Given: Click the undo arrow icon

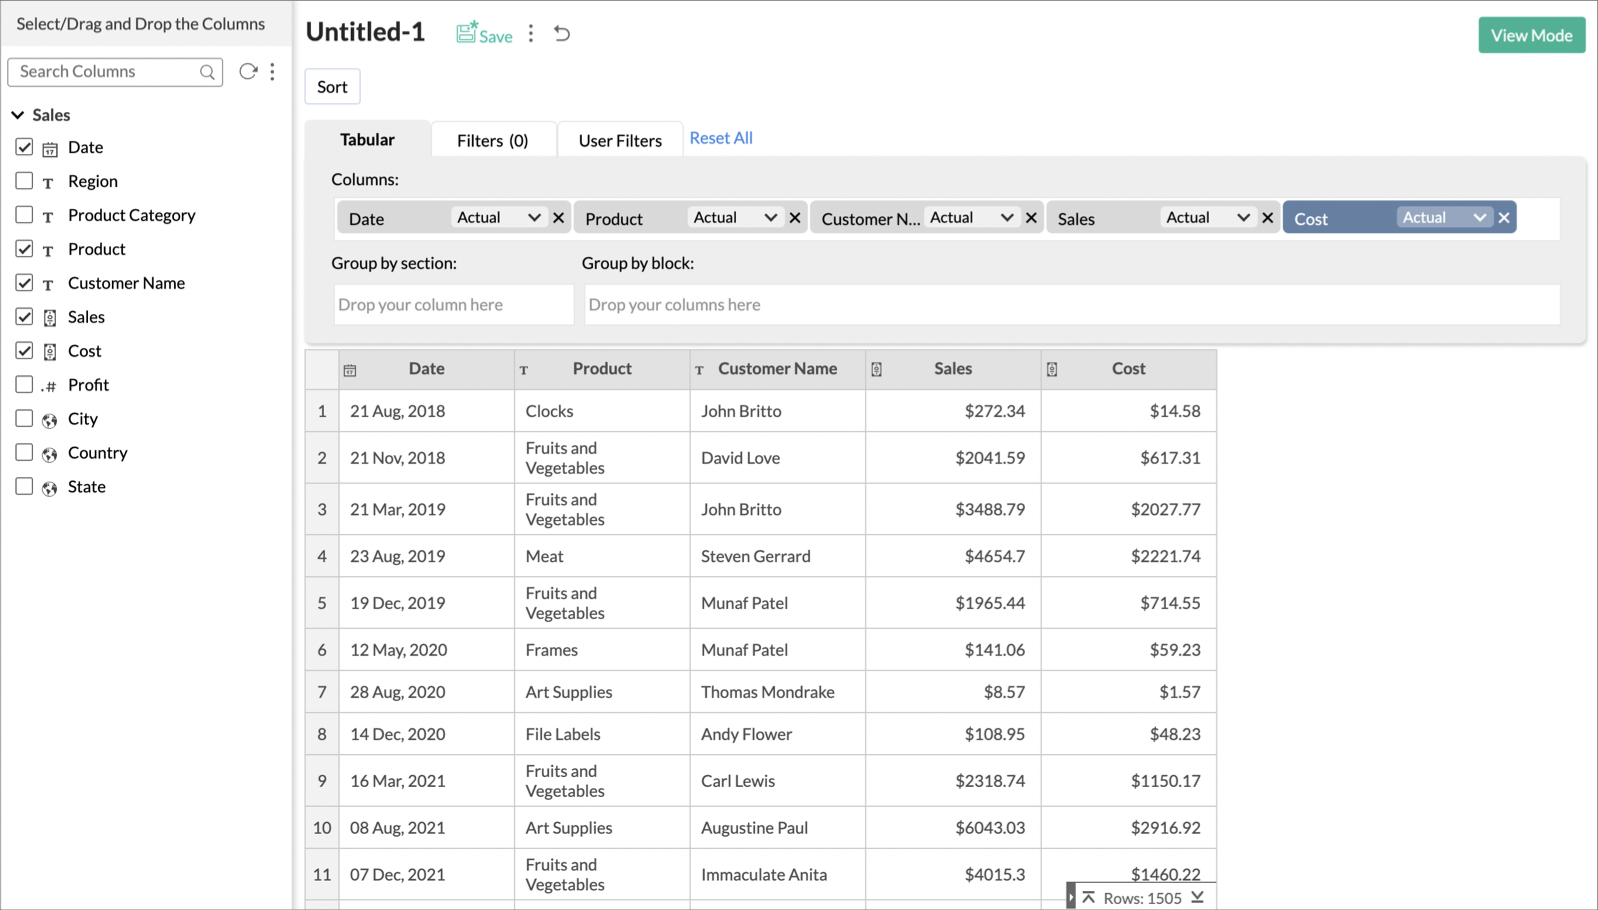Looking at the screenshot, I should (x=562, y=34).
